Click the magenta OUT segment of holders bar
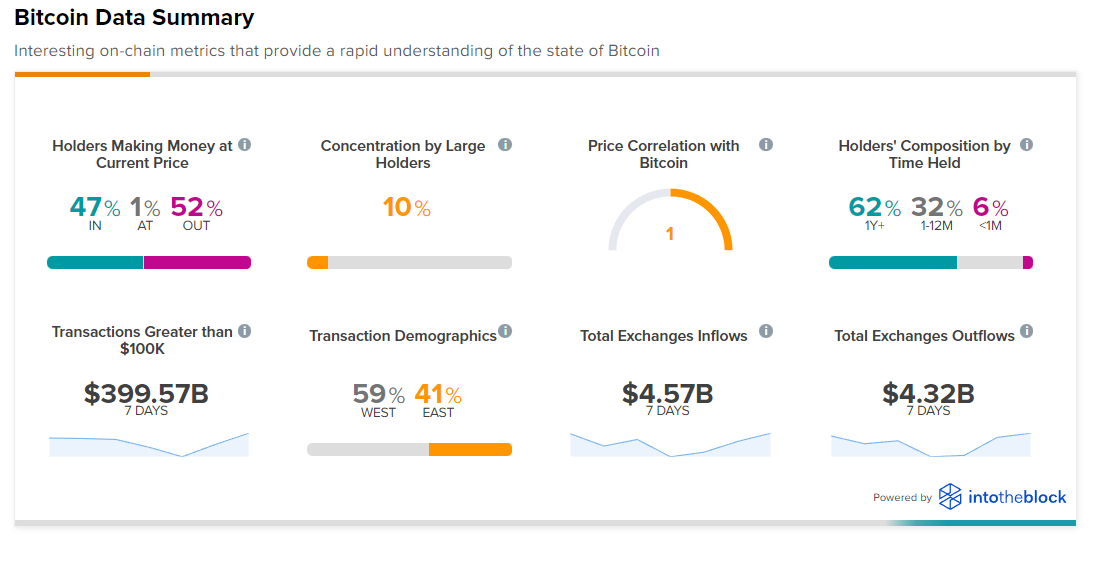The image size is (1095, 562). pos(197,263)
